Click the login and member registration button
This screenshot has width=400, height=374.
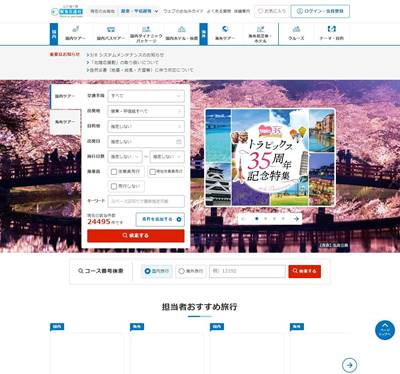coord(320,11)
